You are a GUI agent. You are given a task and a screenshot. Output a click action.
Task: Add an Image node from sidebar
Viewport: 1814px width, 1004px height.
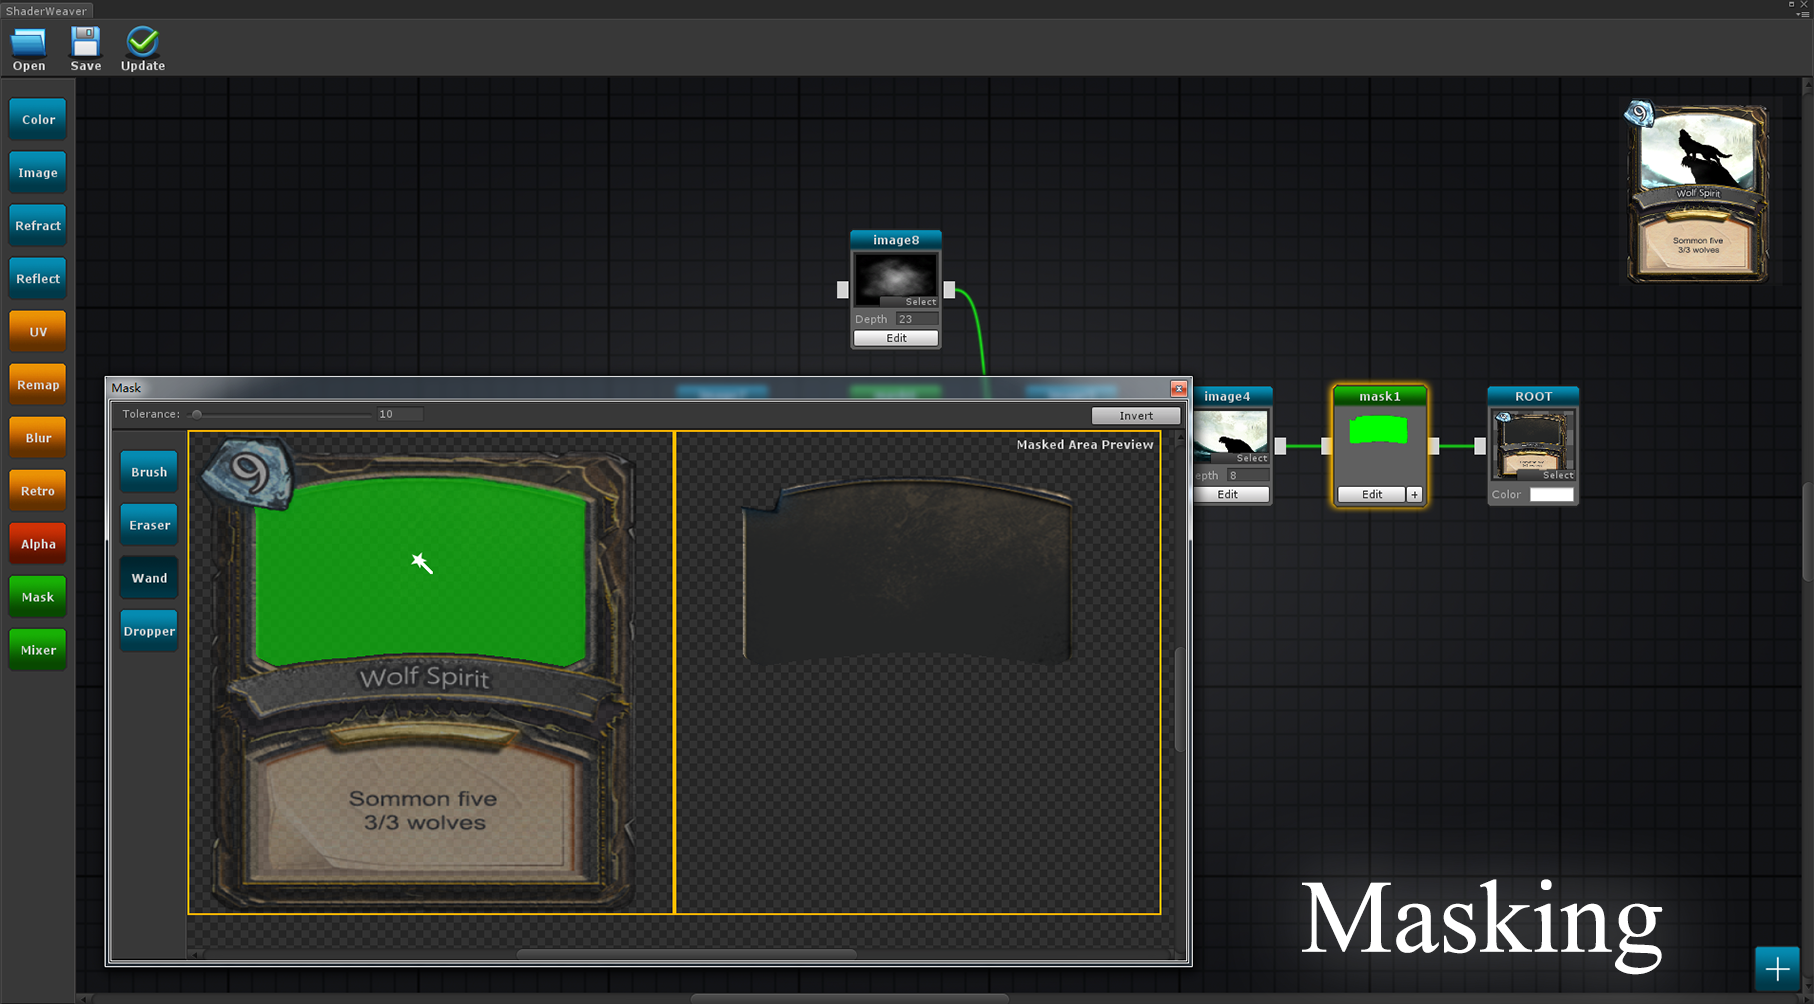tap(38, 172)
